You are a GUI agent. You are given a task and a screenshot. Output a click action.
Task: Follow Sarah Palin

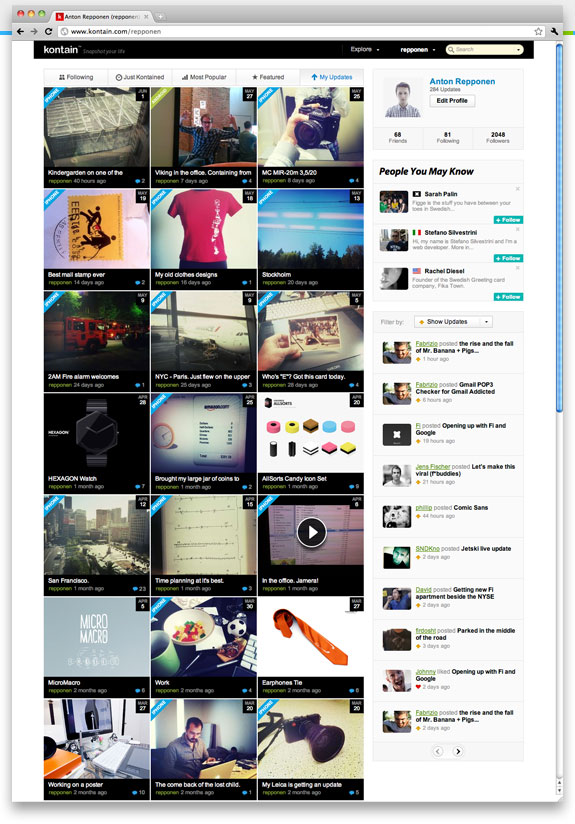coord(508,220)
